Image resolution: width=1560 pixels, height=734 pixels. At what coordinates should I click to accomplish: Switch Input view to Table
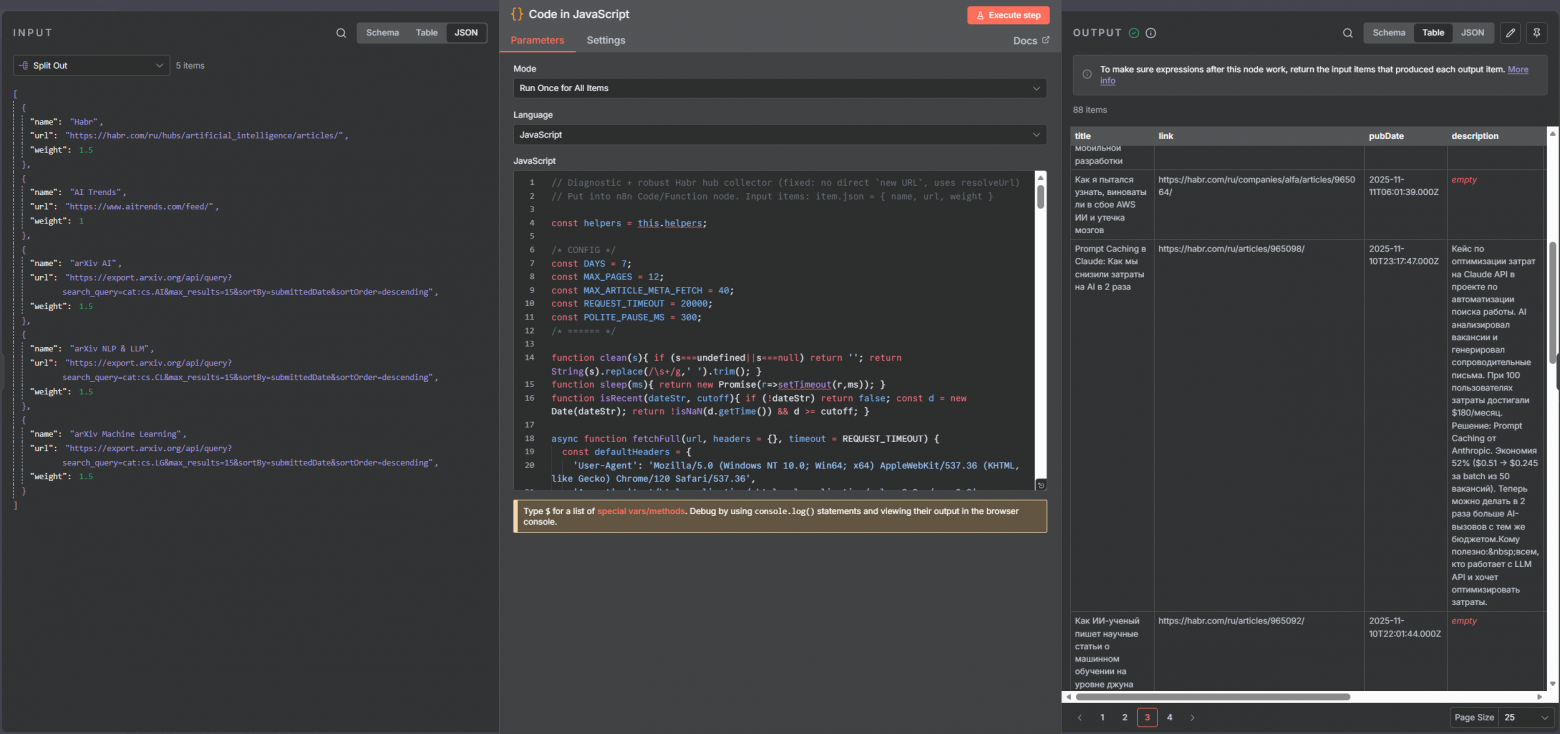point(427,33)
